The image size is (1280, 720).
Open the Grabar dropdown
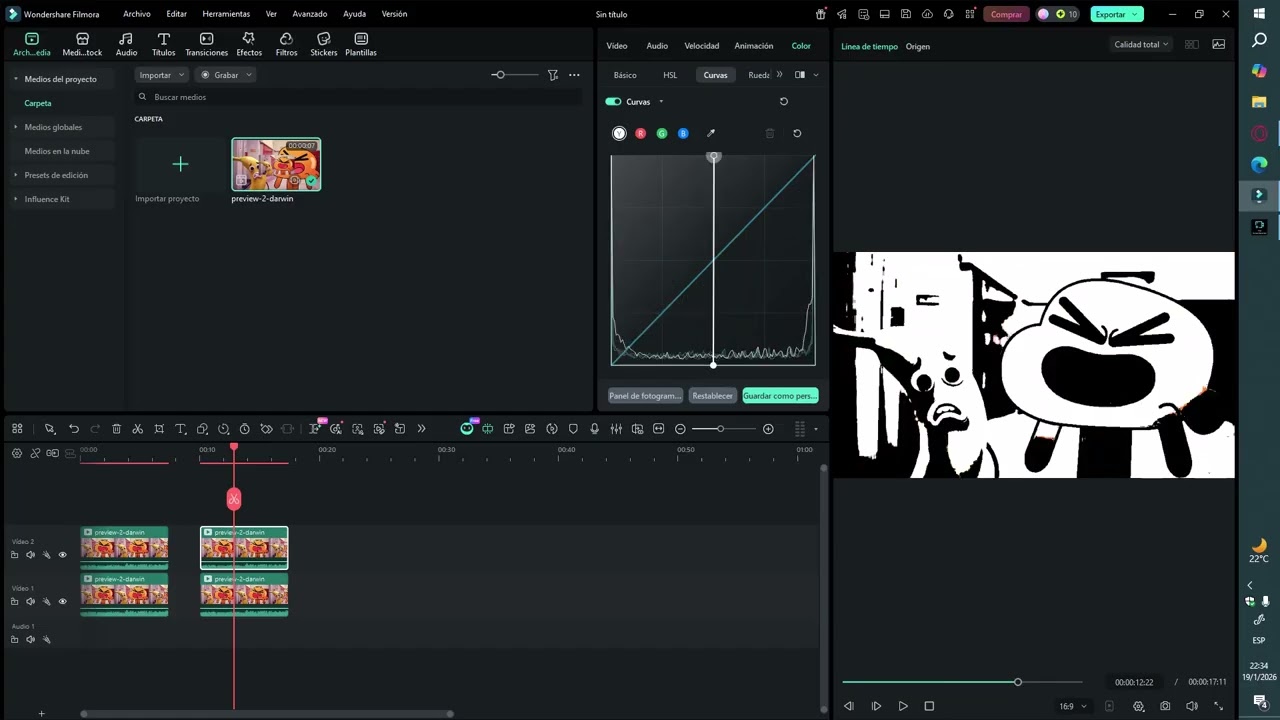tap(226, 75)
